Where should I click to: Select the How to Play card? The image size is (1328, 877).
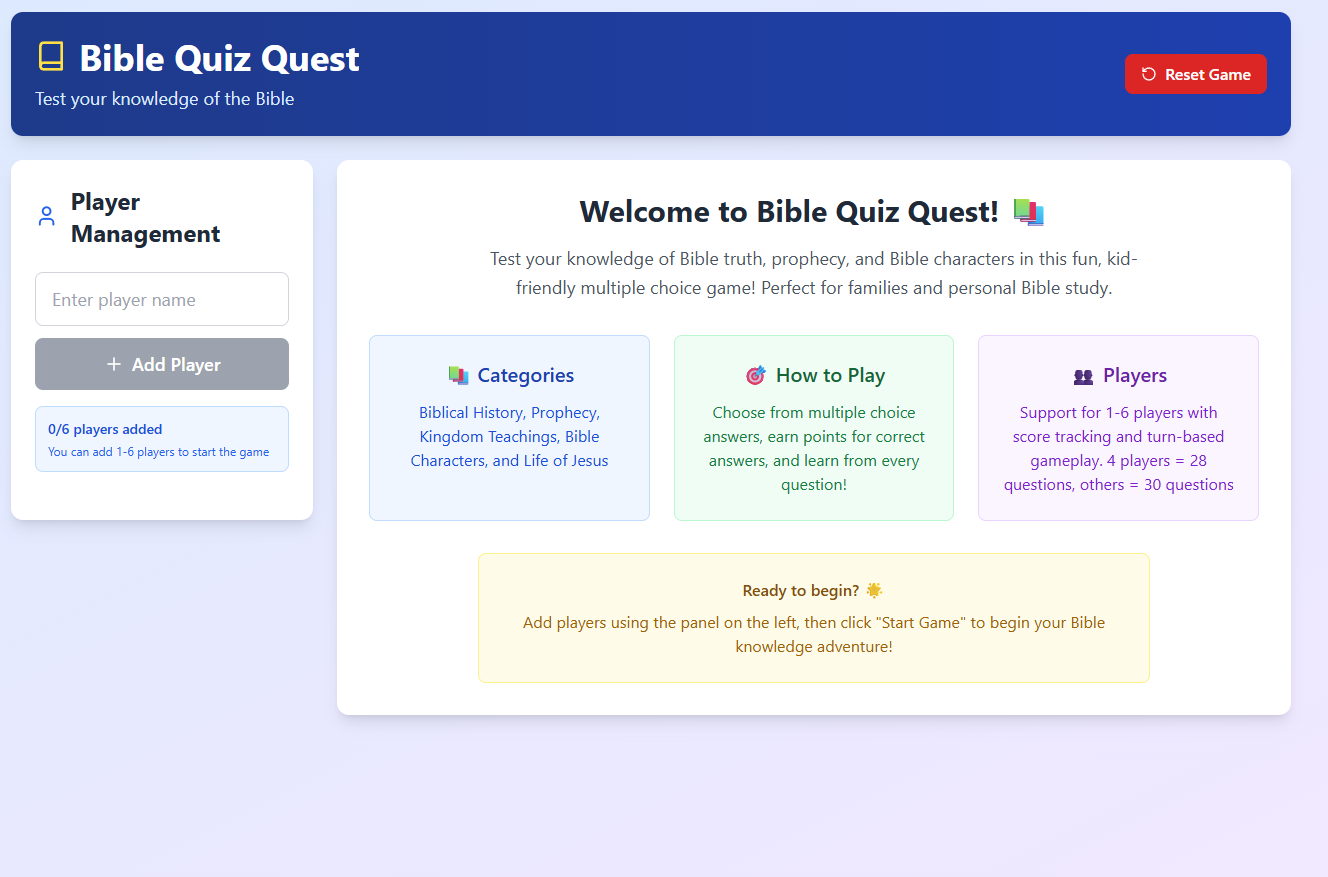[813, 428]
